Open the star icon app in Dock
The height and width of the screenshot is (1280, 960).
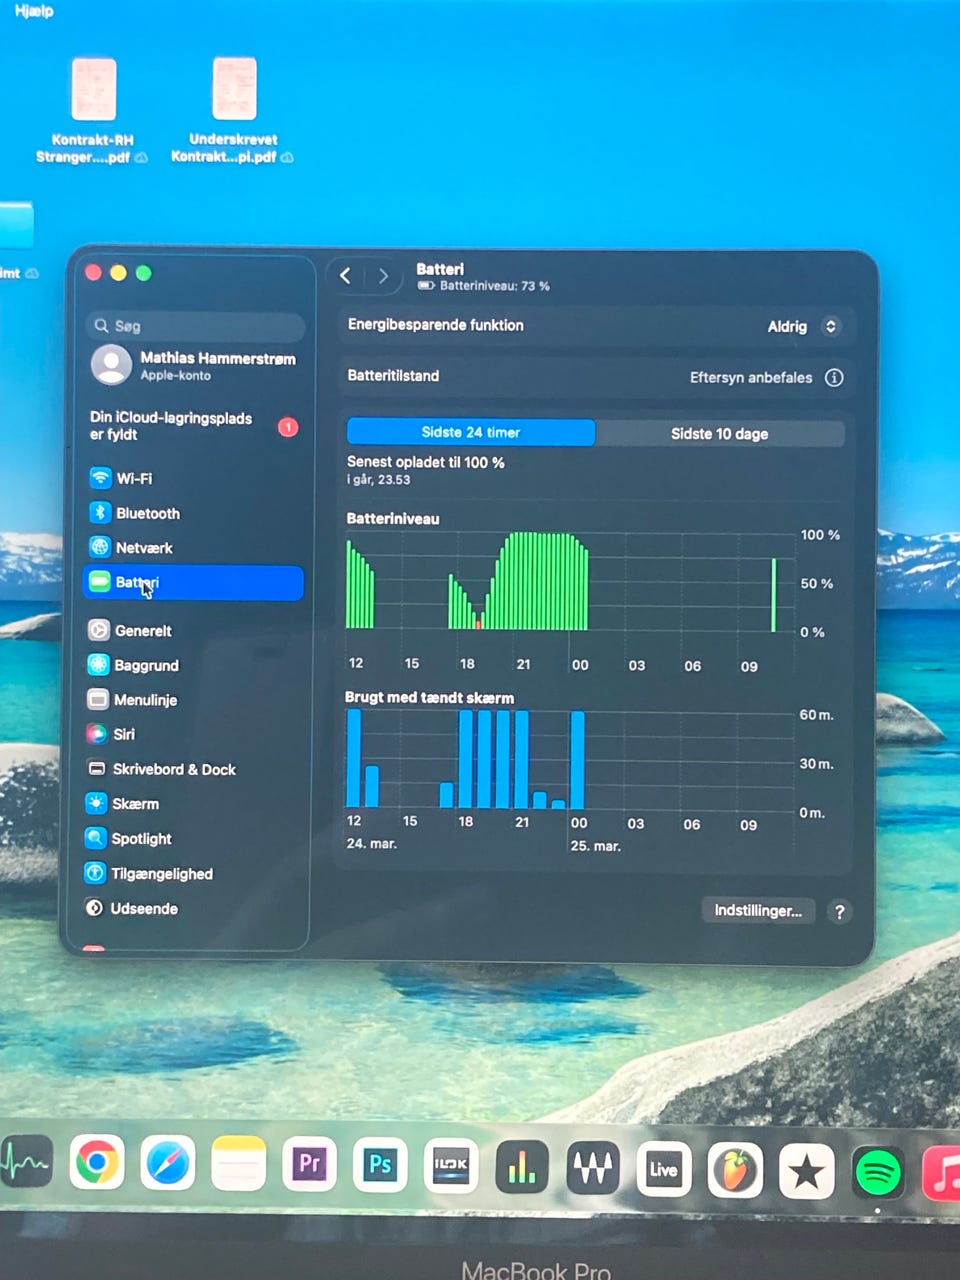click(x=806, y=1171)
